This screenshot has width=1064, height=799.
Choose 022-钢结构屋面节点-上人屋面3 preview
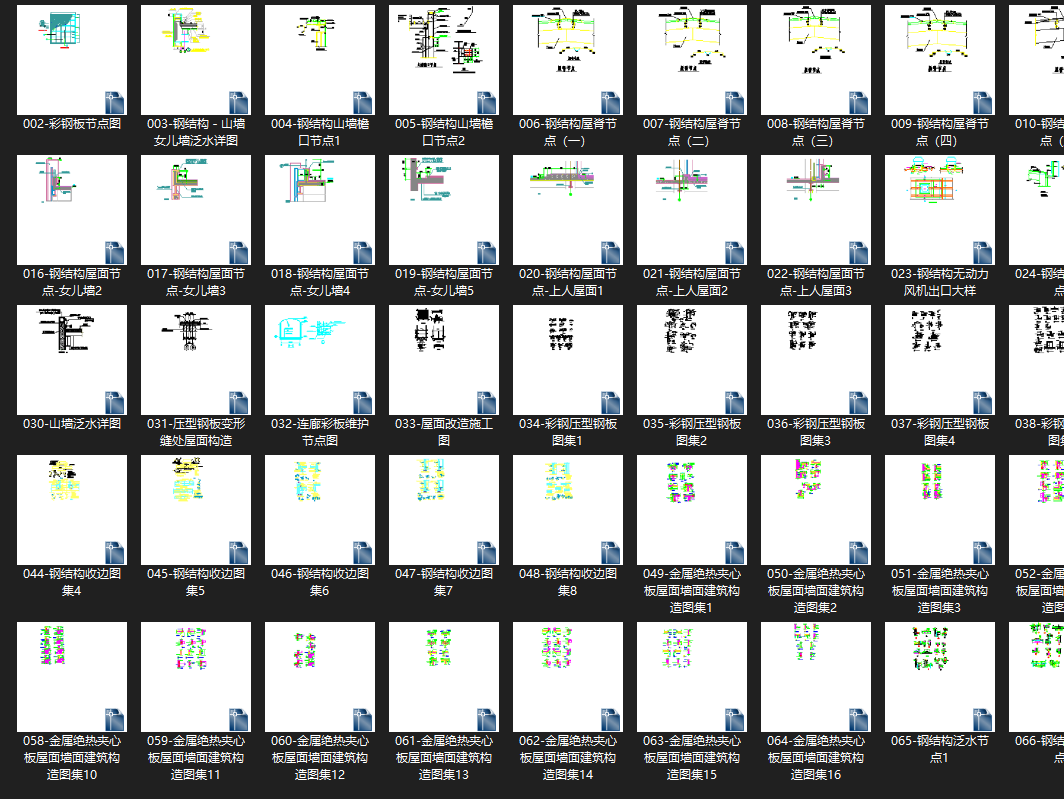[816, 210]
